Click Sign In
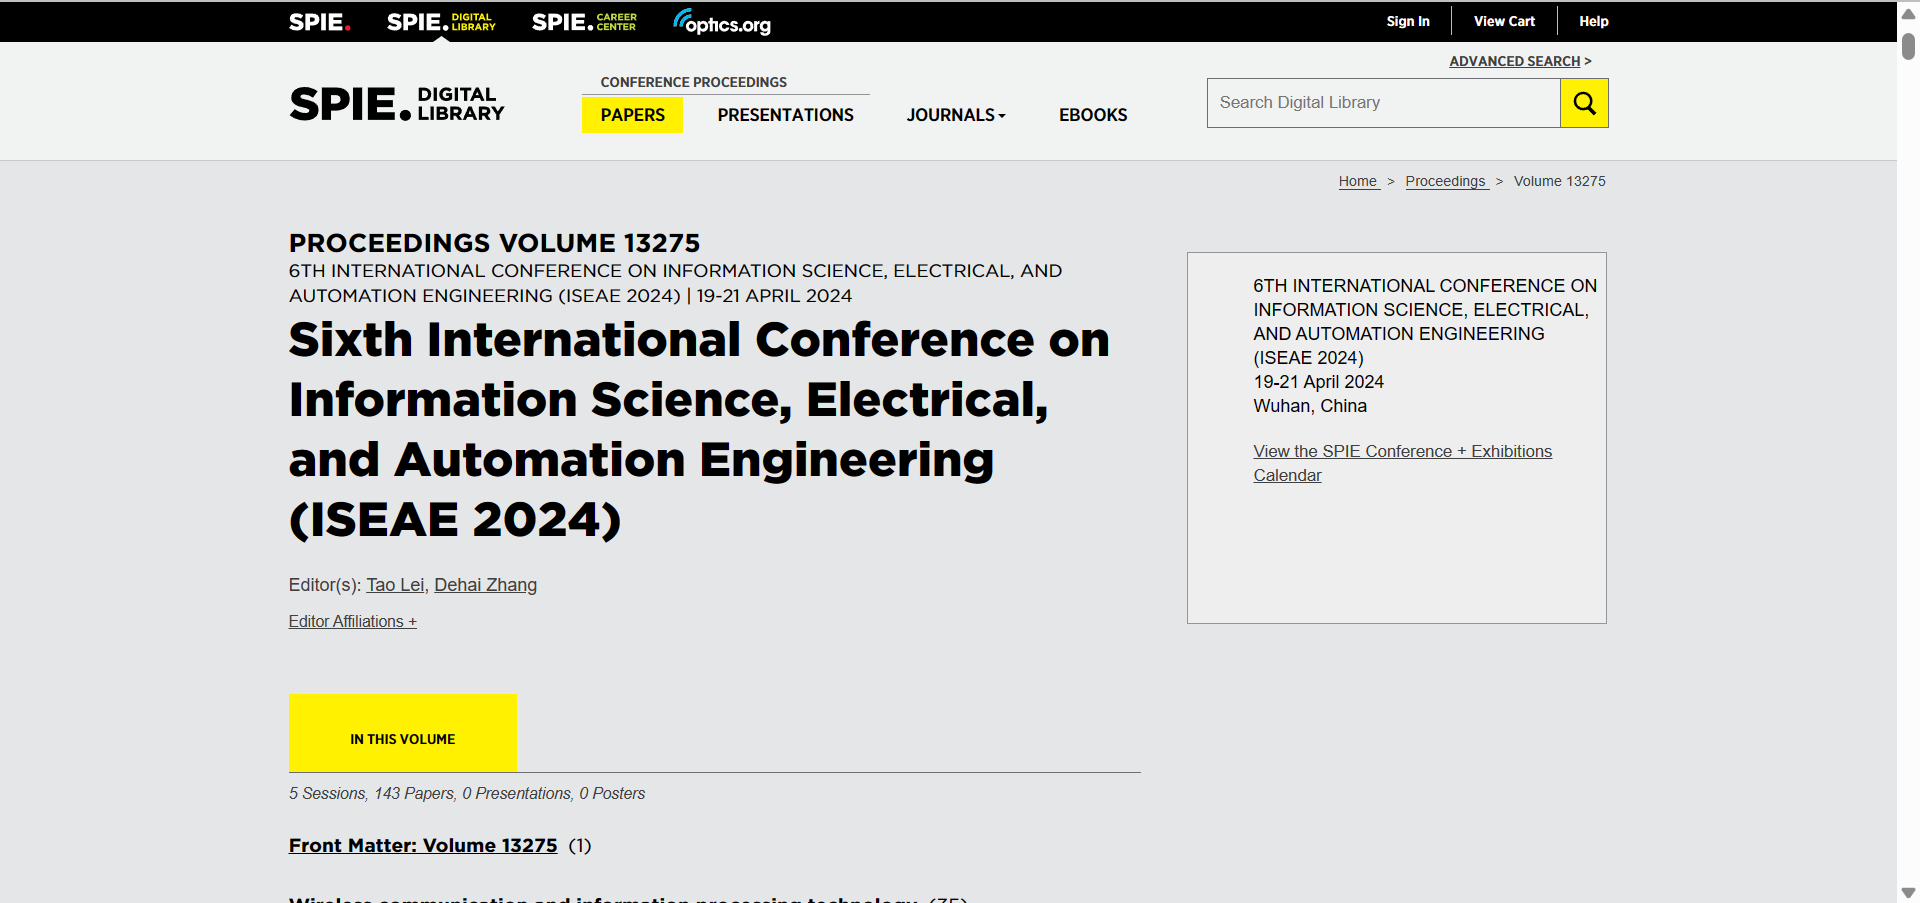The width and height of the screenshot is (1920, 903). (1407, 21)
